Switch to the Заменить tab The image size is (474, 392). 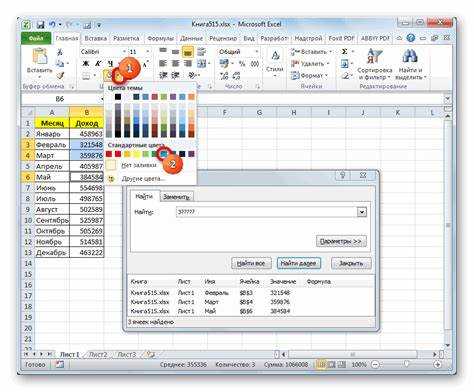click(176, 197)
